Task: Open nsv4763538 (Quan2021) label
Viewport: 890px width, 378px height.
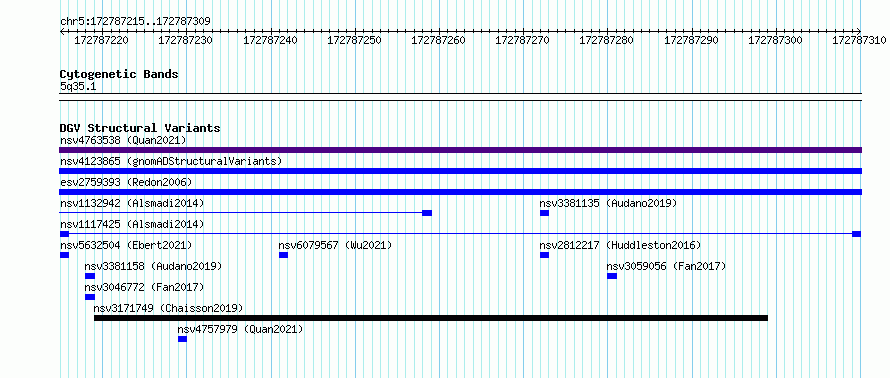Action: point(123,140)
